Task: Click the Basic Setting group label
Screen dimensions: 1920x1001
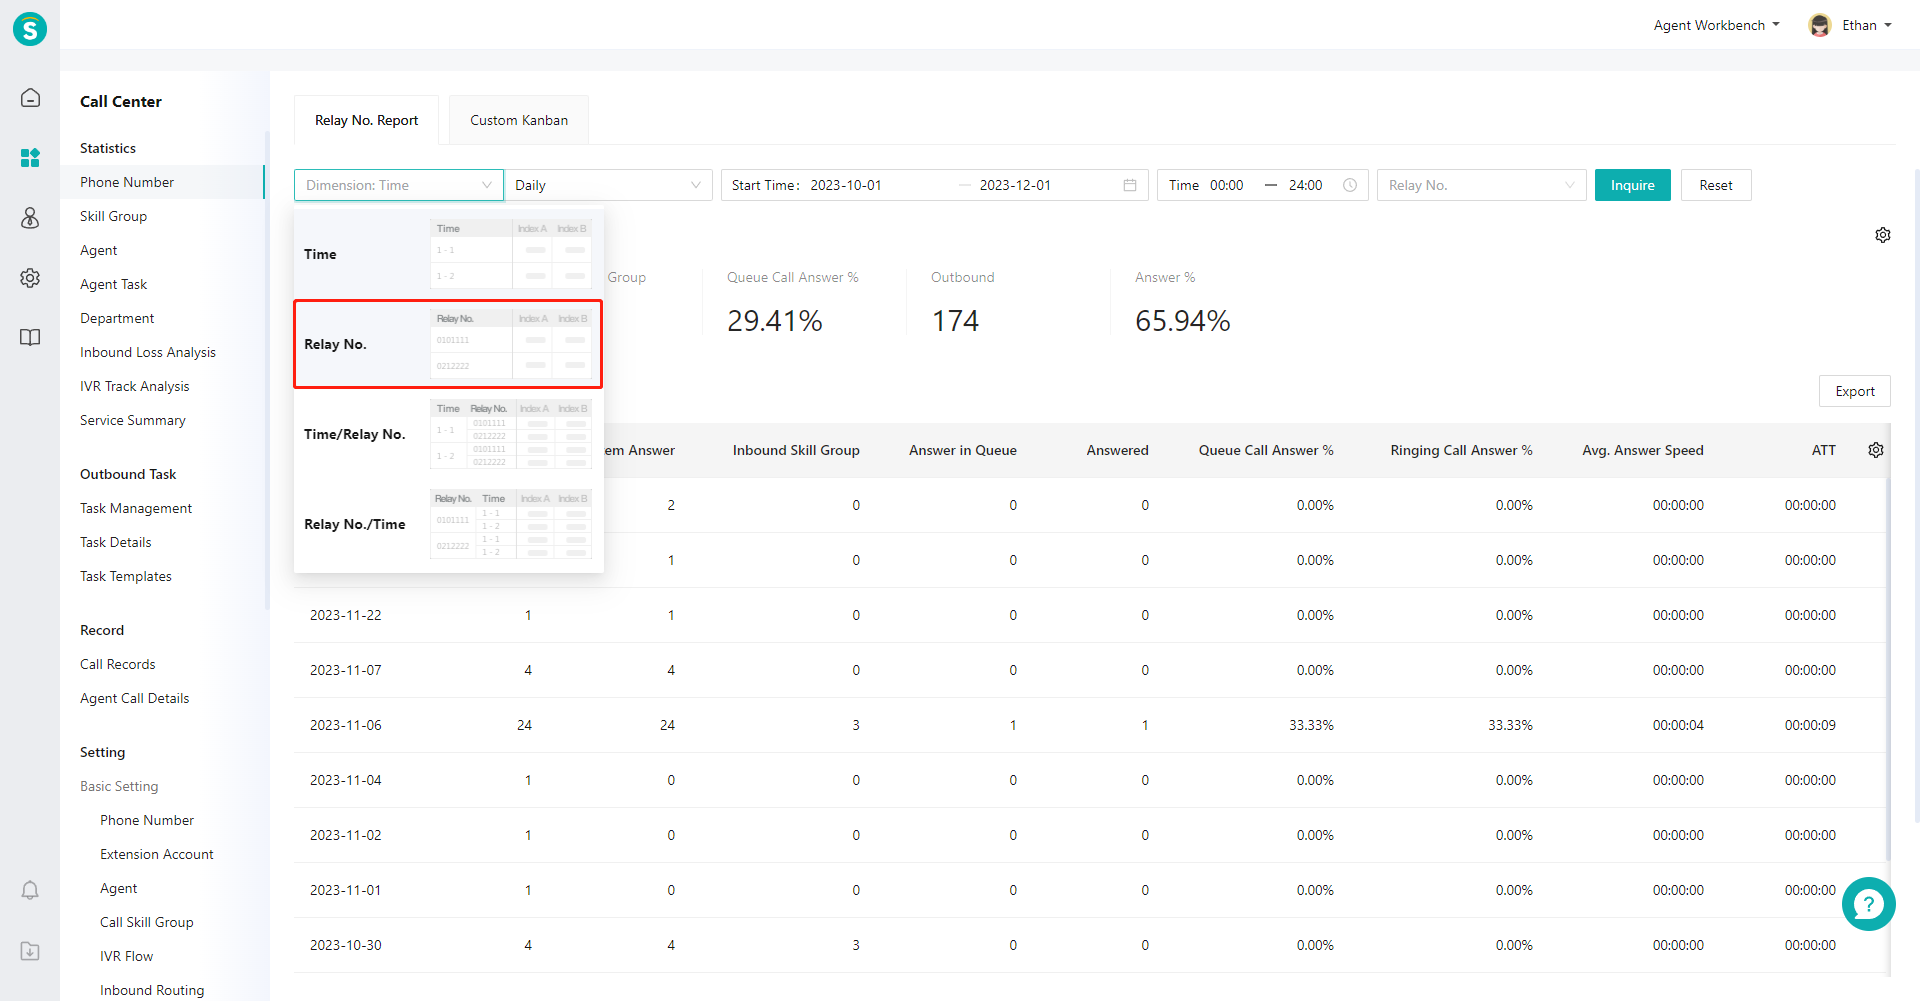Action: (x=119, y=786)
